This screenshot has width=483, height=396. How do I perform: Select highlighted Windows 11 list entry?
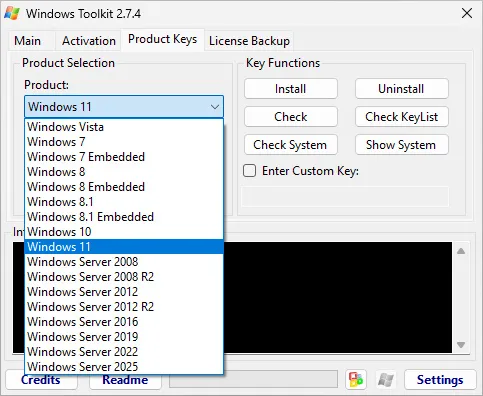click(x=124, y=247)
